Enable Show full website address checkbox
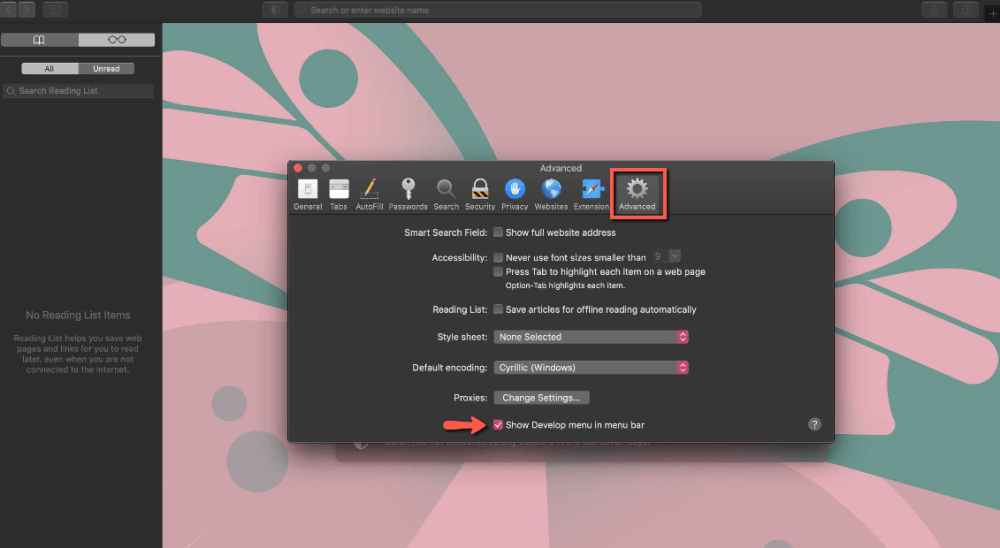Image resolution: width=1000 pixels, height=548 pixels. click(x=498, y=232)
